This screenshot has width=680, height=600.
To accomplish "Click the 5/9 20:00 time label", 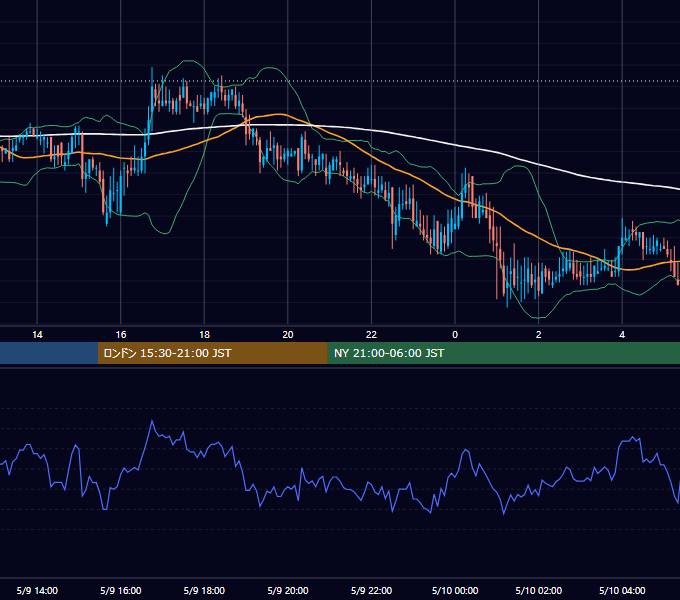I will [288, 590].
